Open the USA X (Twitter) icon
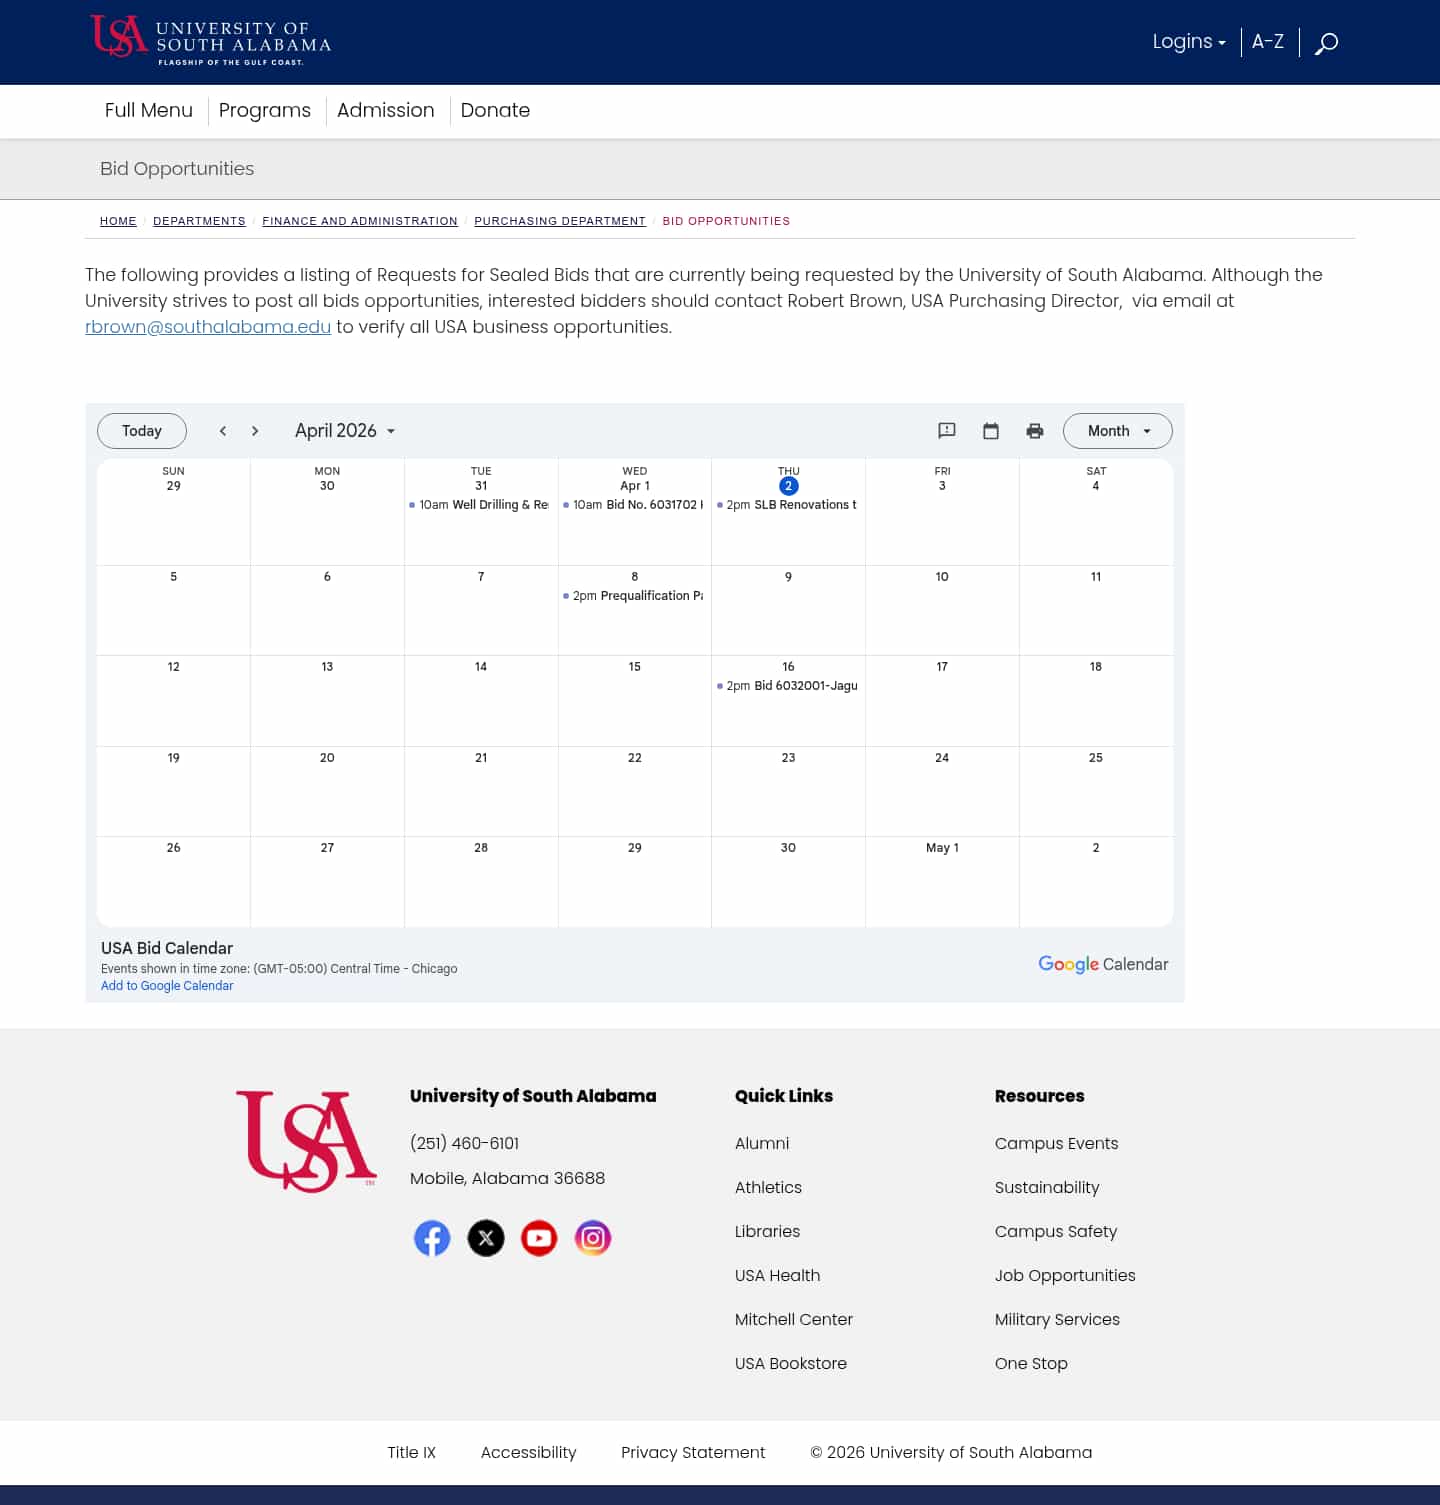The image size is (1440, 1505). (486, 1238)
